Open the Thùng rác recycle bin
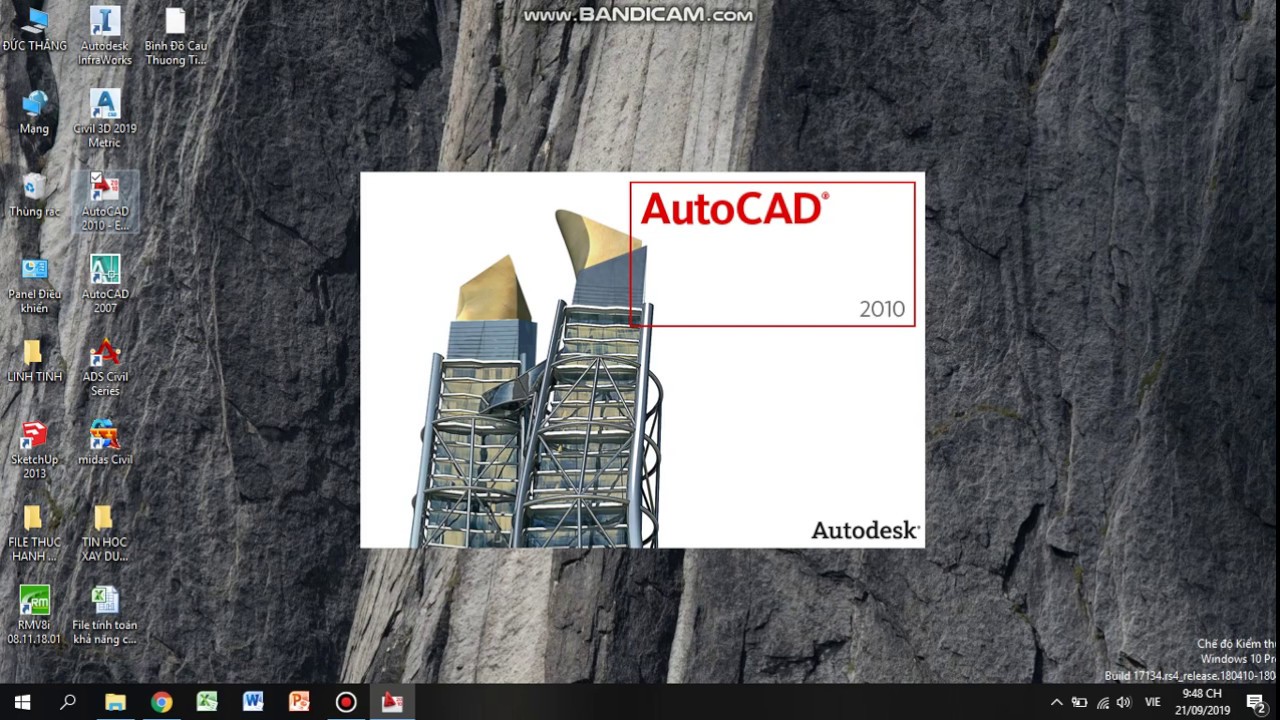Image resolution: width=1280 pixels, height=720 pixels. (35, 195)
